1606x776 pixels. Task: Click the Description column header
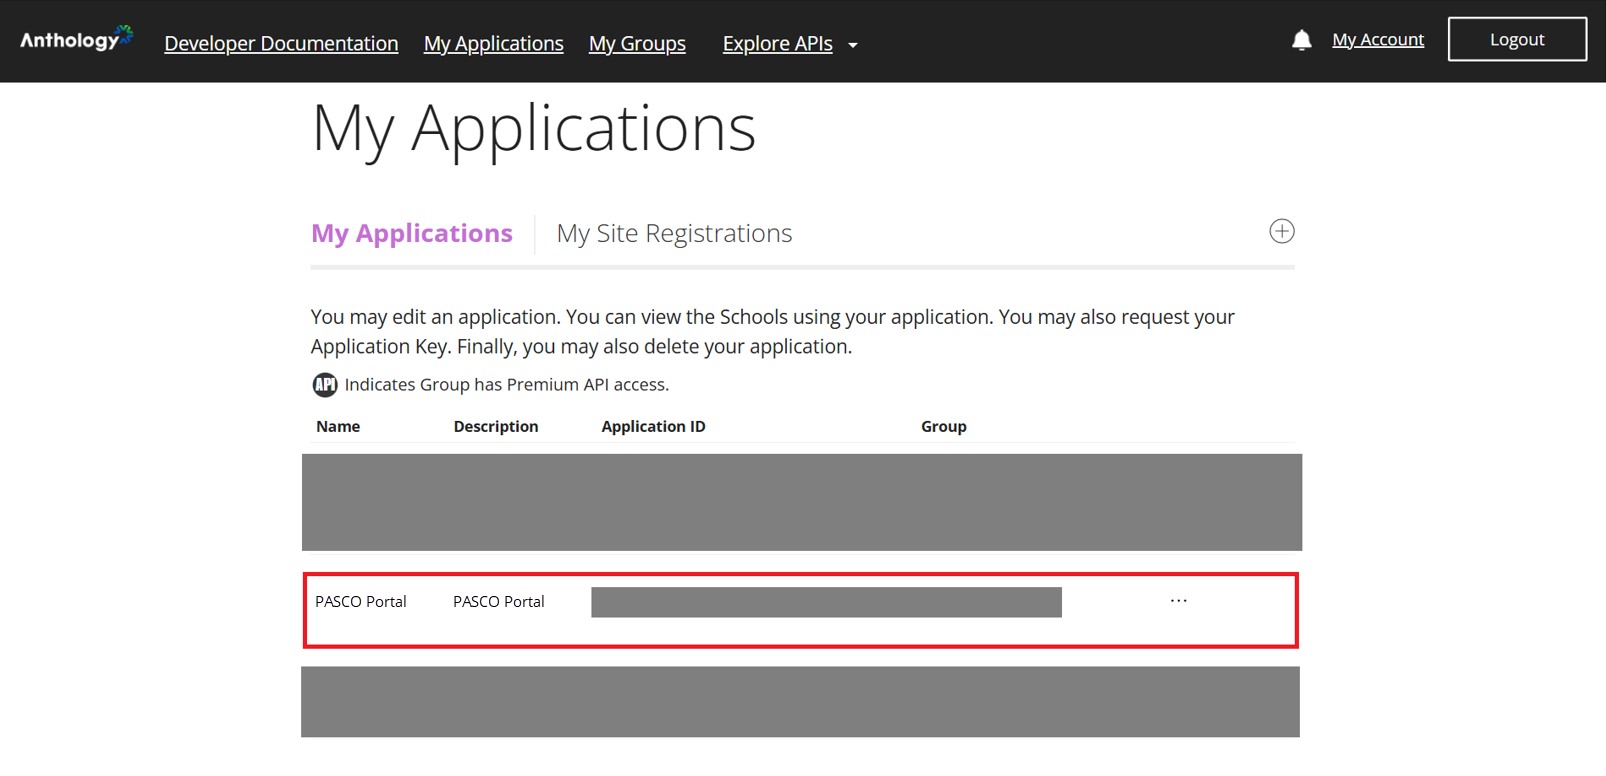[x=495, y=426]
